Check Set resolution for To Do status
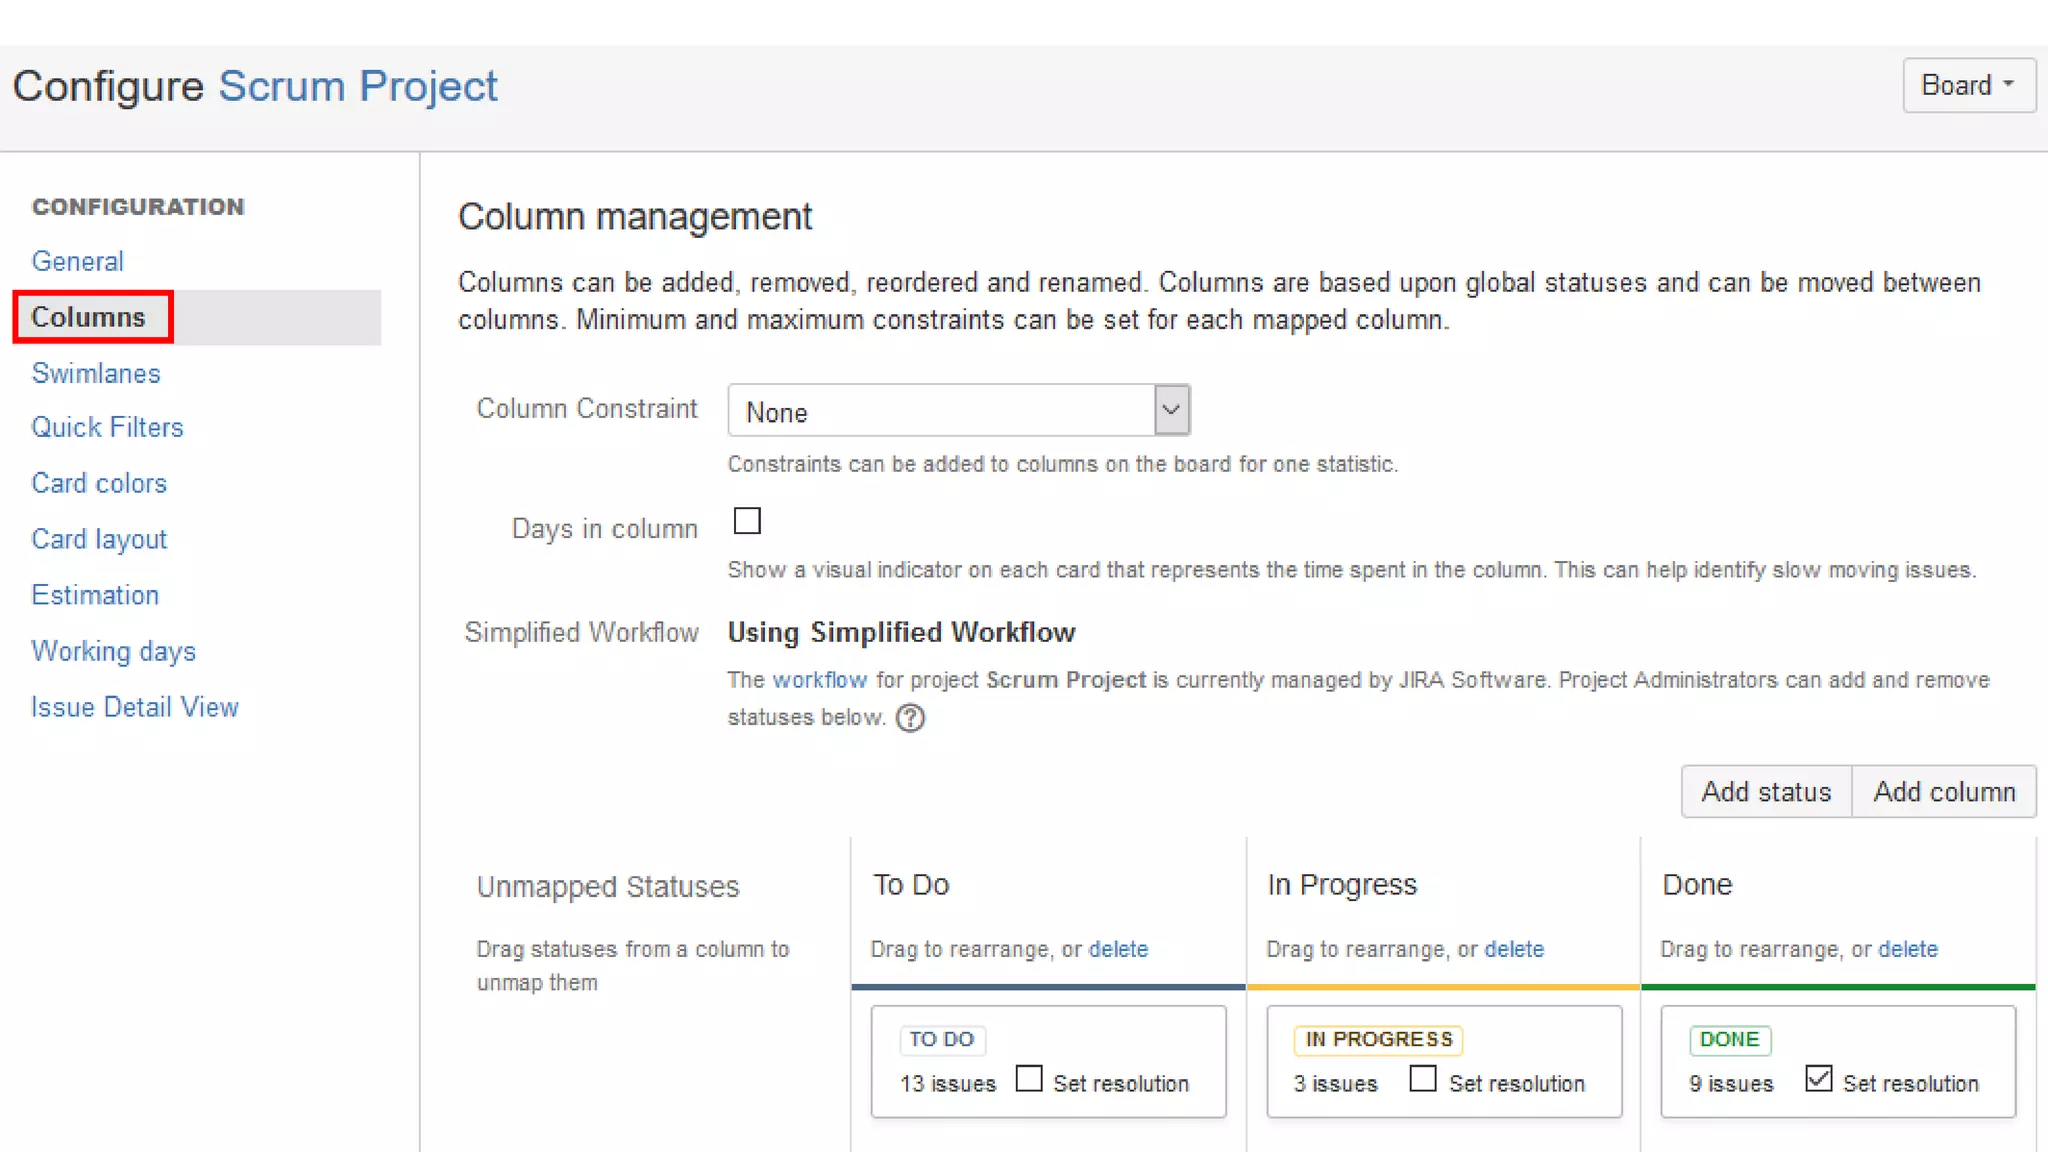This screenshot has height=1152, width=2048. click(1029, 1079)
